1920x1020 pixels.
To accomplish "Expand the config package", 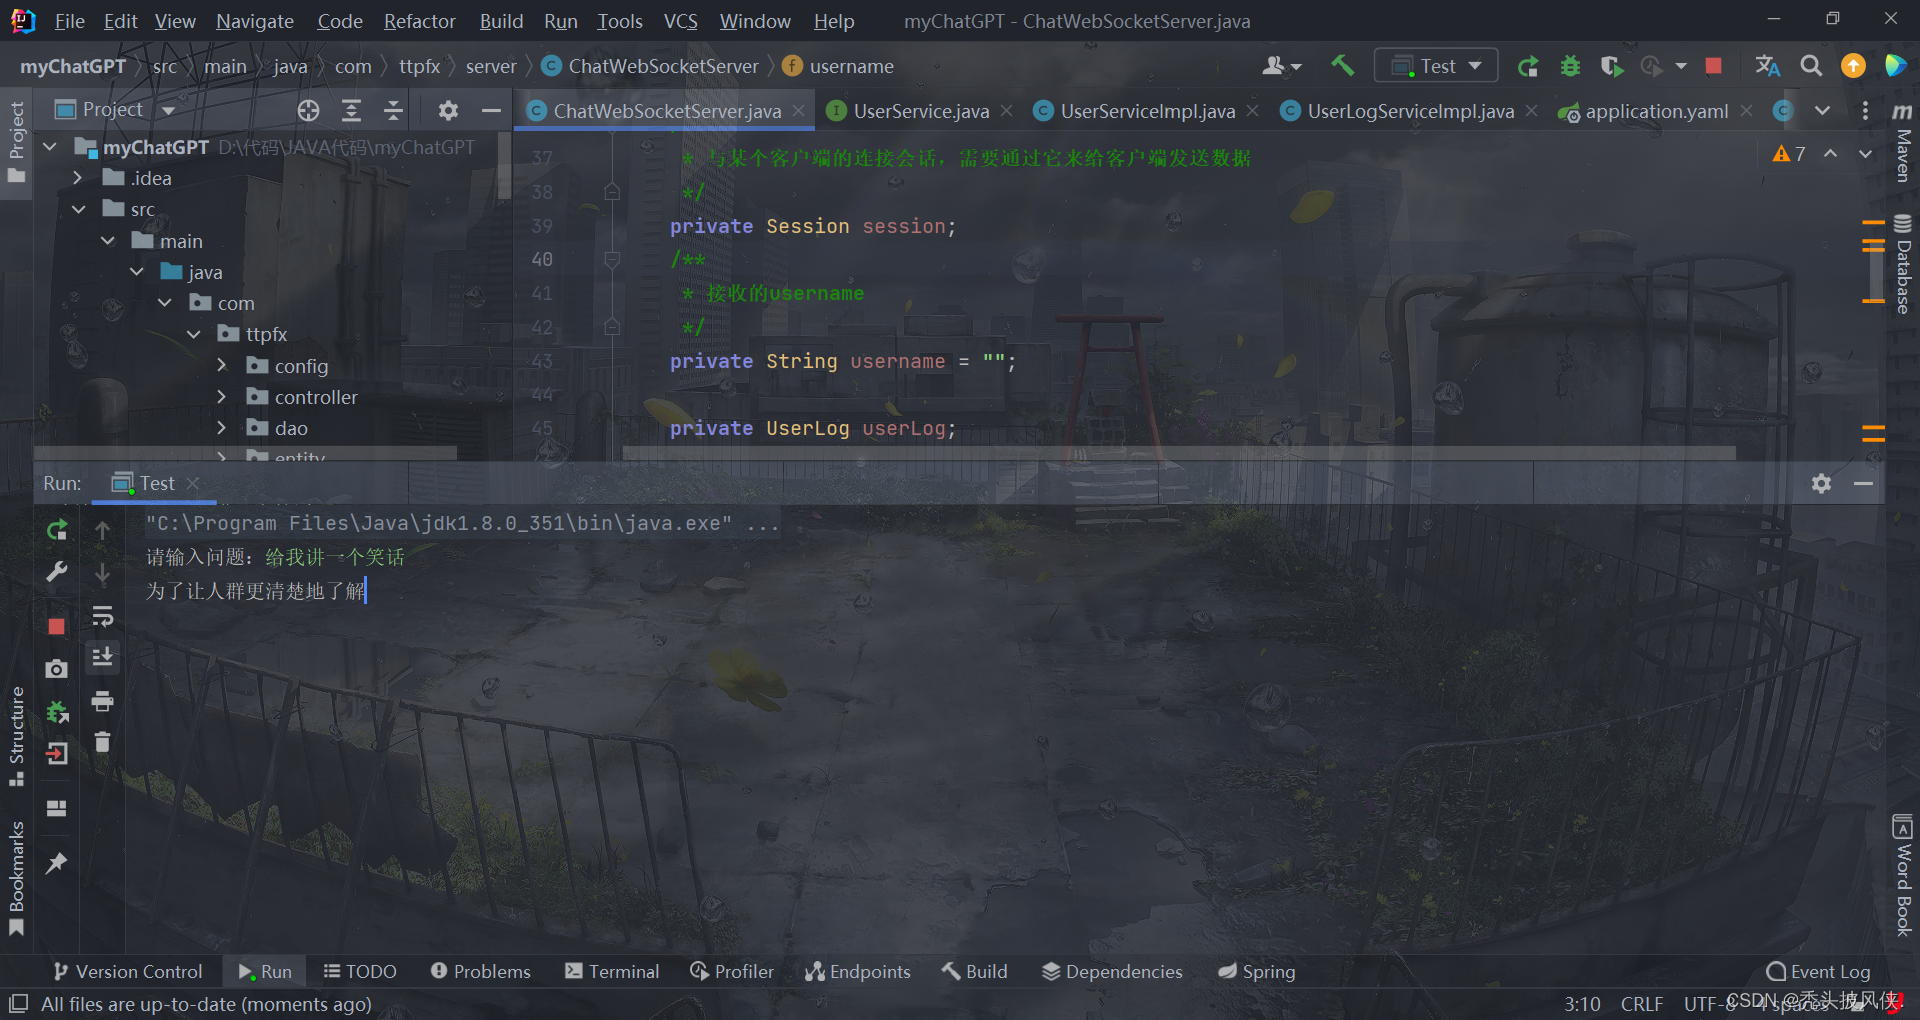I will click(221, 366).
